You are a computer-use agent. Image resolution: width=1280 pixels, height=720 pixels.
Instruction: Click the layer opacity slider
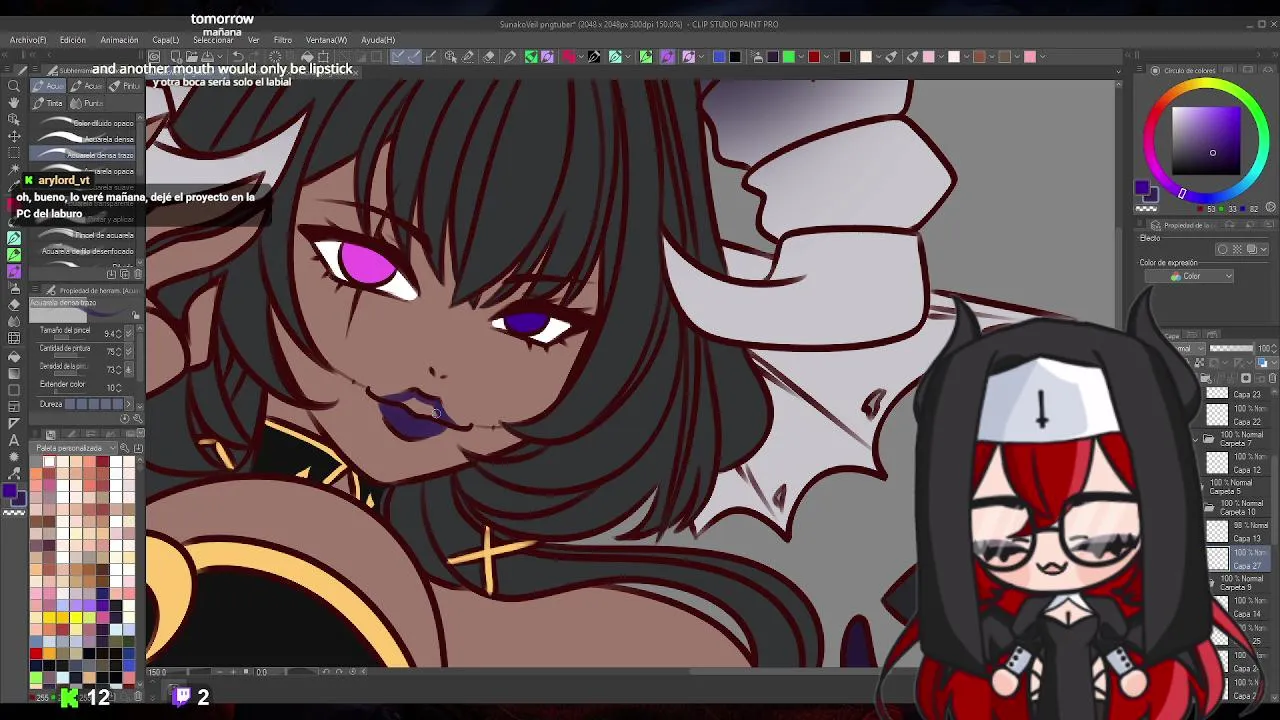(x=1232, y=349)
